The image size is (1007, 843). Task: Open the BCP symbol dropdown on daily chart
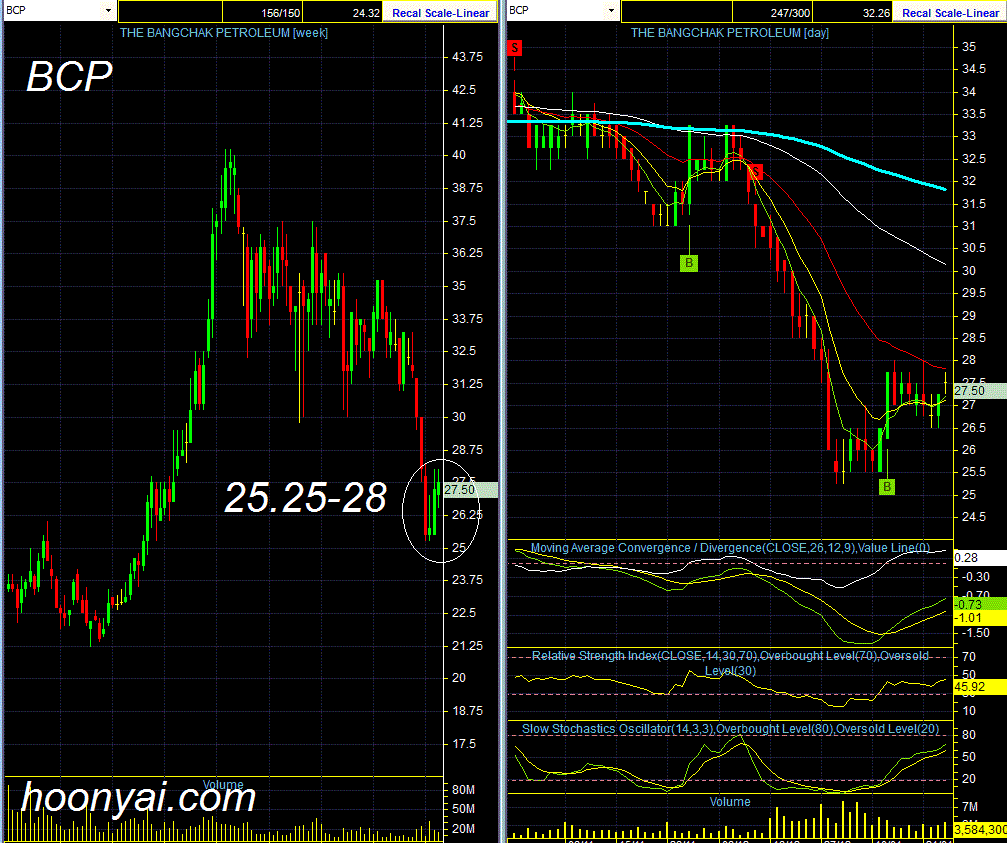click(611, 10)
